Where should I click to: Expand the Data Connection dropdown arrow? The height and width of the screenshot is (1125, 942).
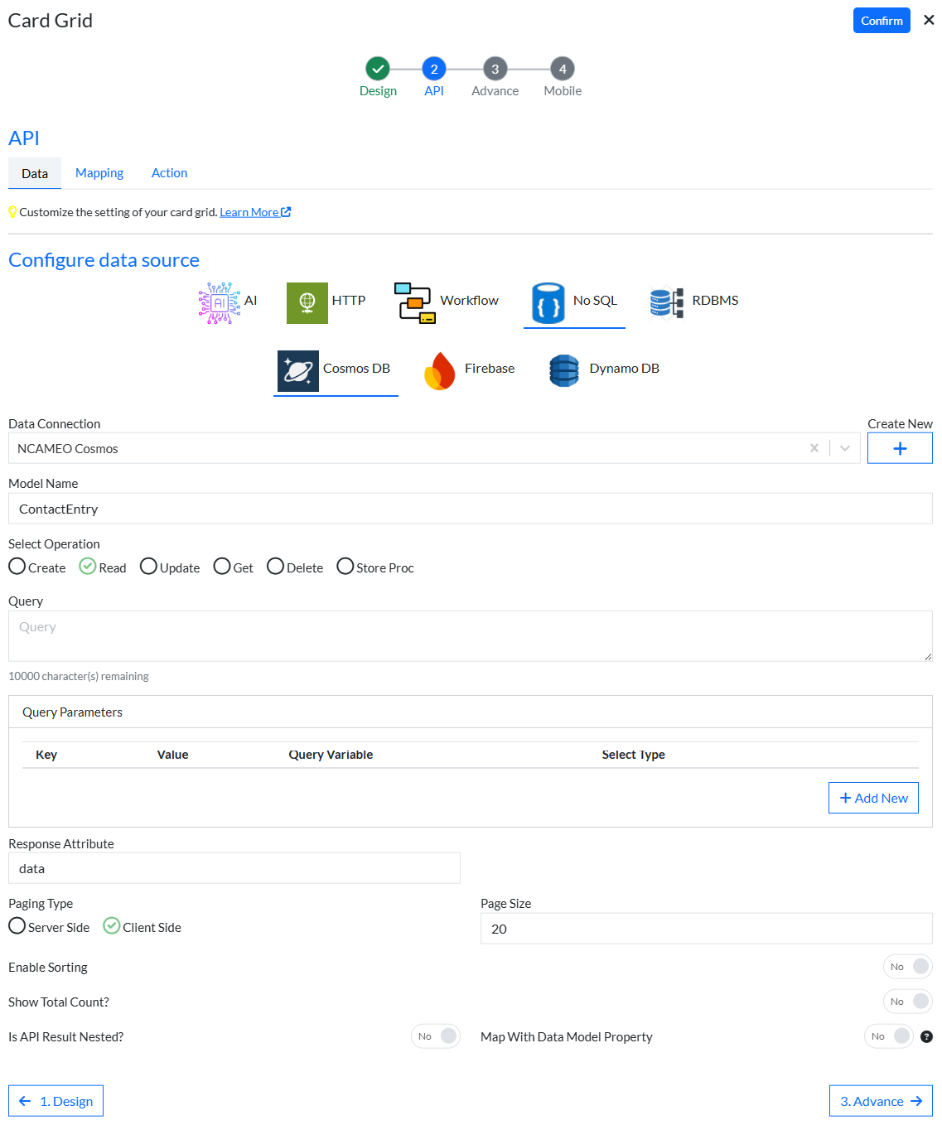(845, 449)
